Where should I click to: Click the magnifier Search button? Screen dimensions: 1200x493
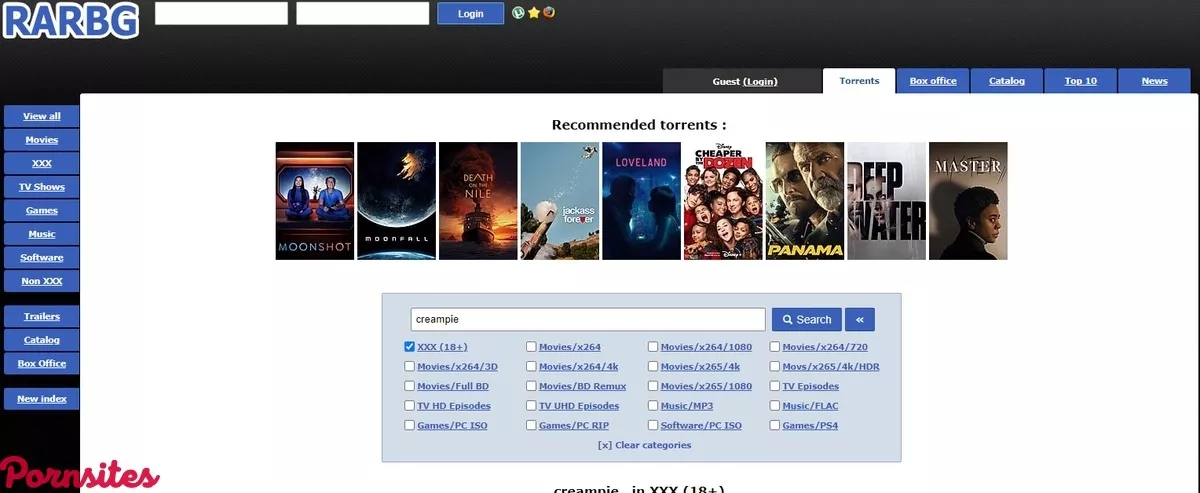tap(806, 319)
